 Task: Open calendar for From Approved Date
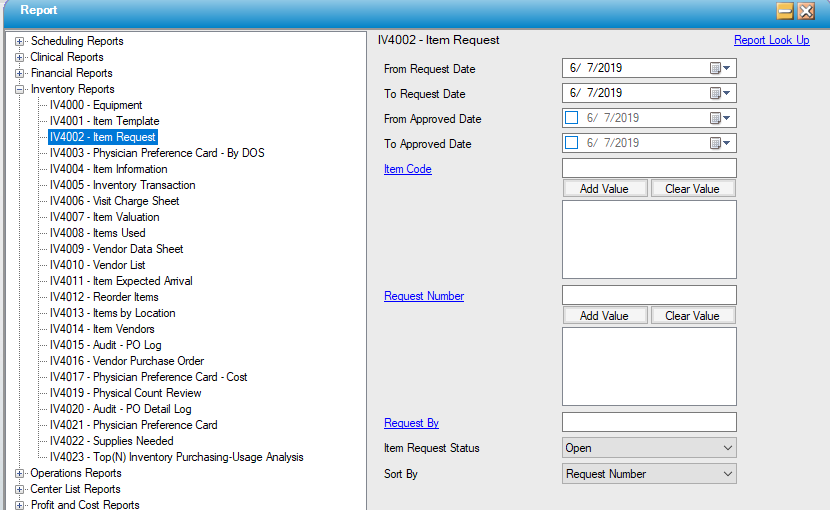[x=720, y=118]
